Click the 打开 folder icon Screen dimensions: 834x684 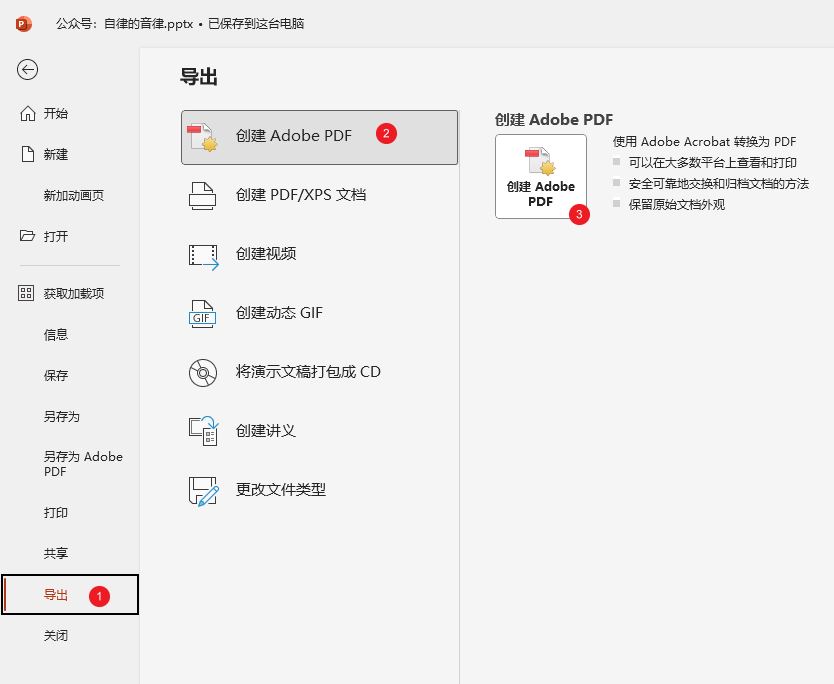click(x=28, y=237)
